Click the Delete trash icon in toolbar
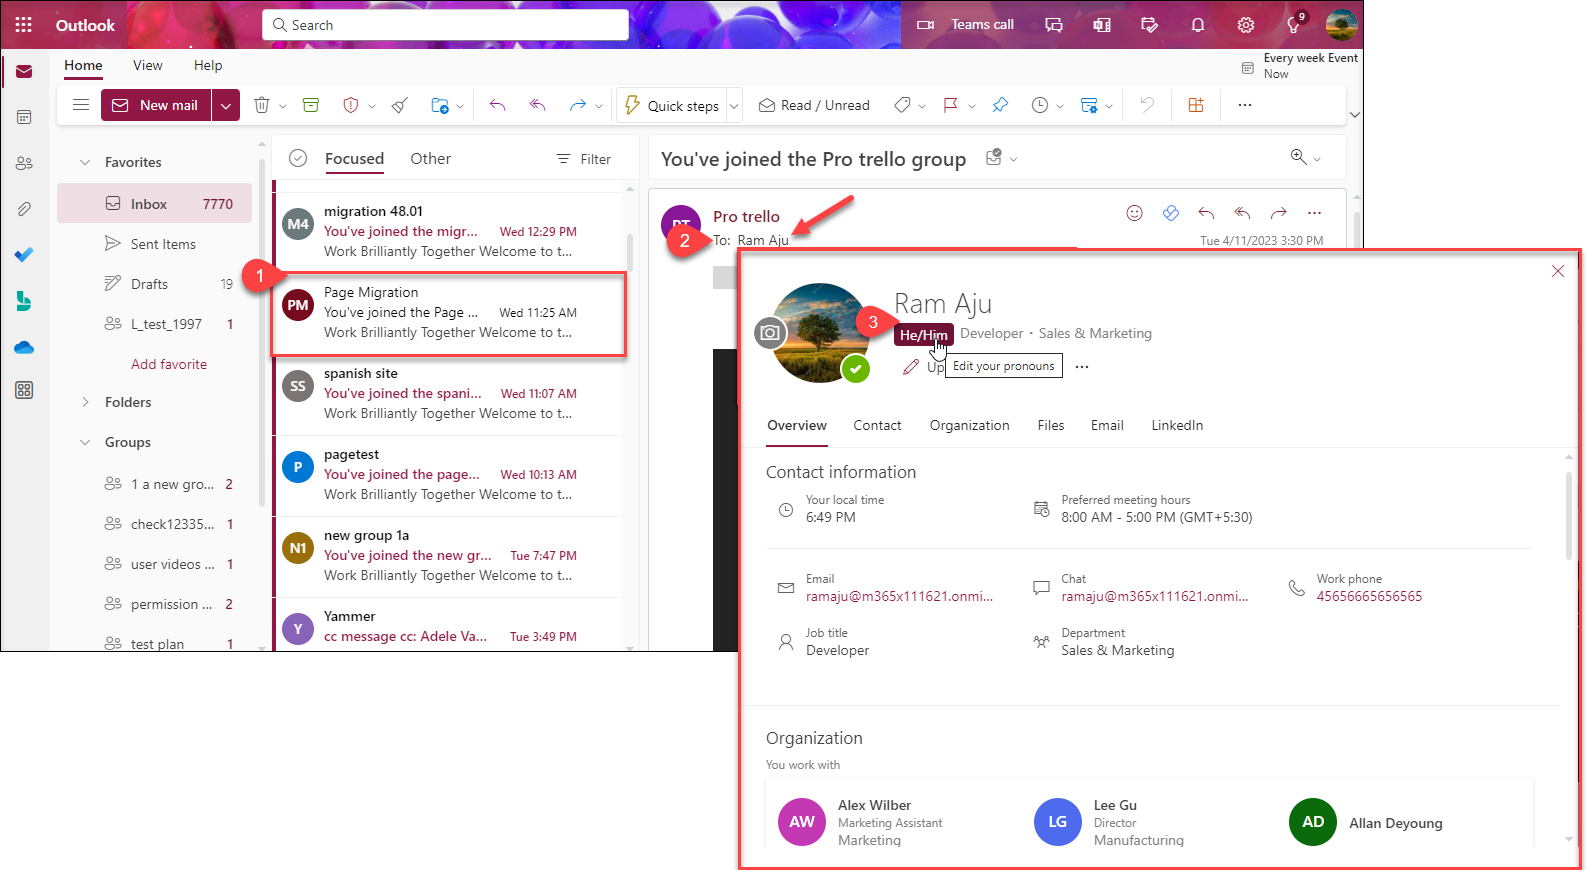This screenshot has width=1590, height=870. pos(262,105)
